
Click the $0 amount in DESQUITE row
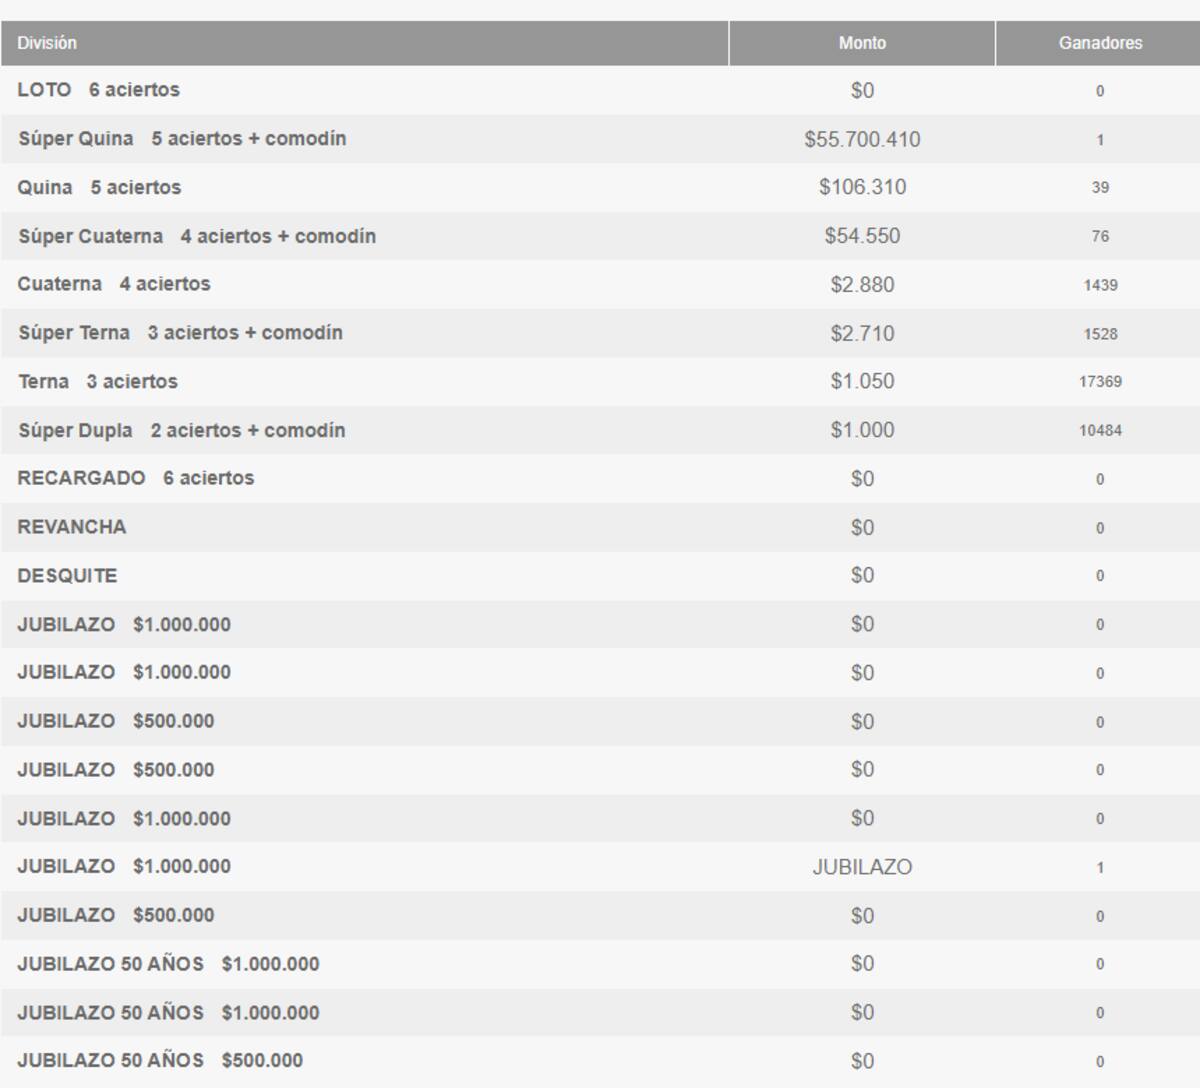(862, 575)
